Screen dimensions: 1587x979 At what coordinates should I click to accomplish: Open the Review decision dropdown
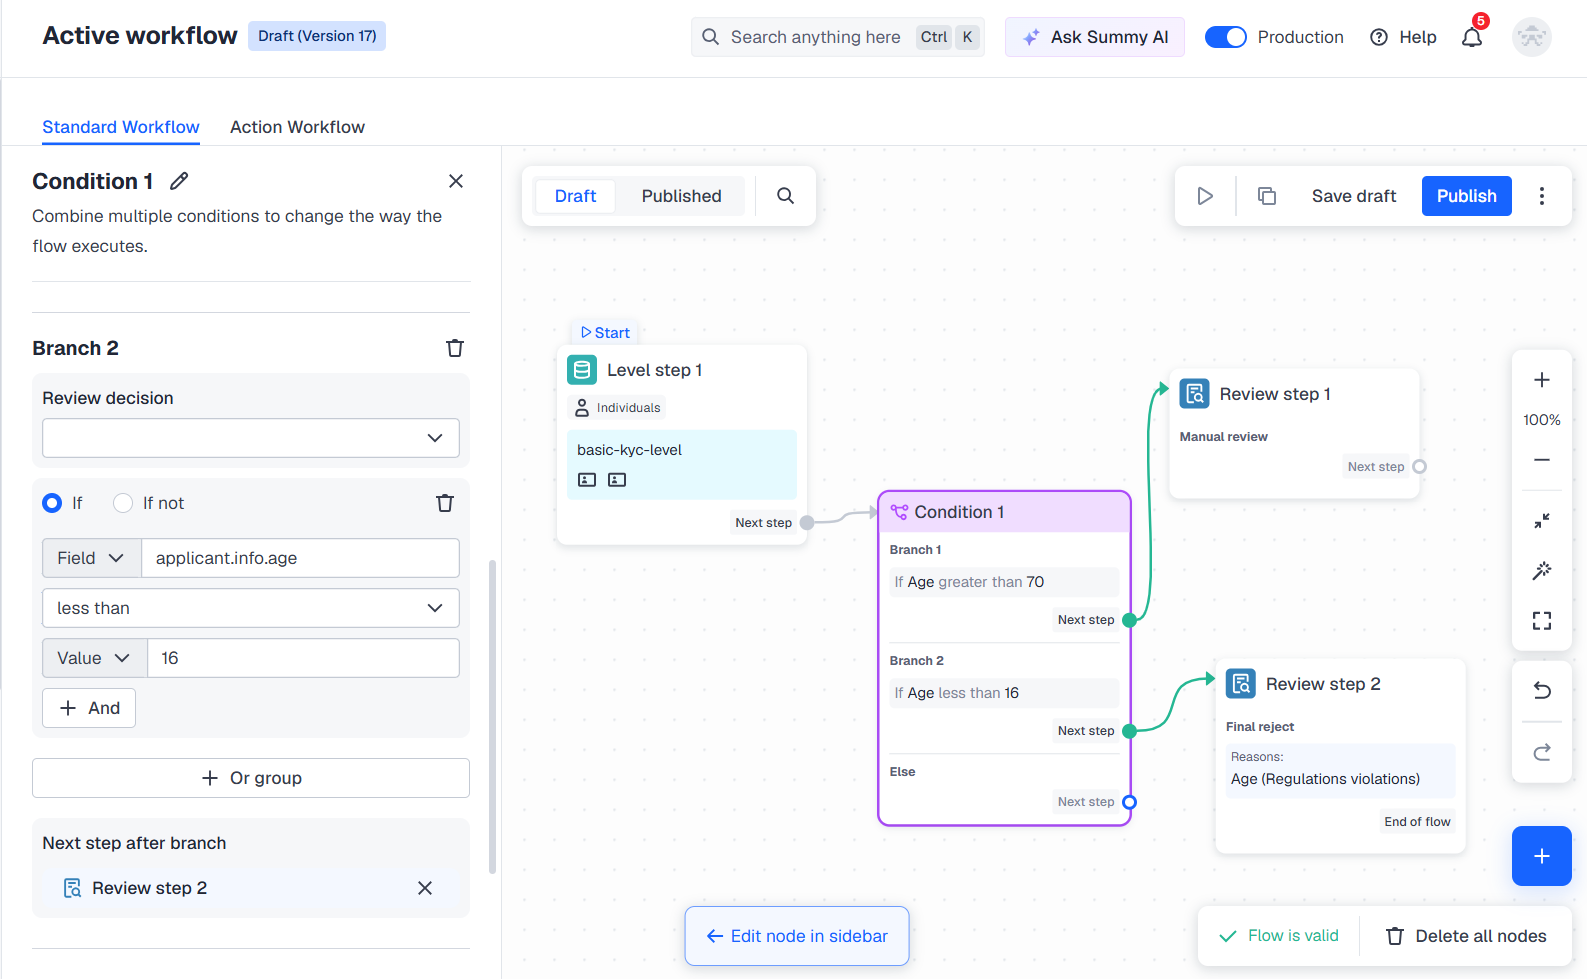click(251, 438)
